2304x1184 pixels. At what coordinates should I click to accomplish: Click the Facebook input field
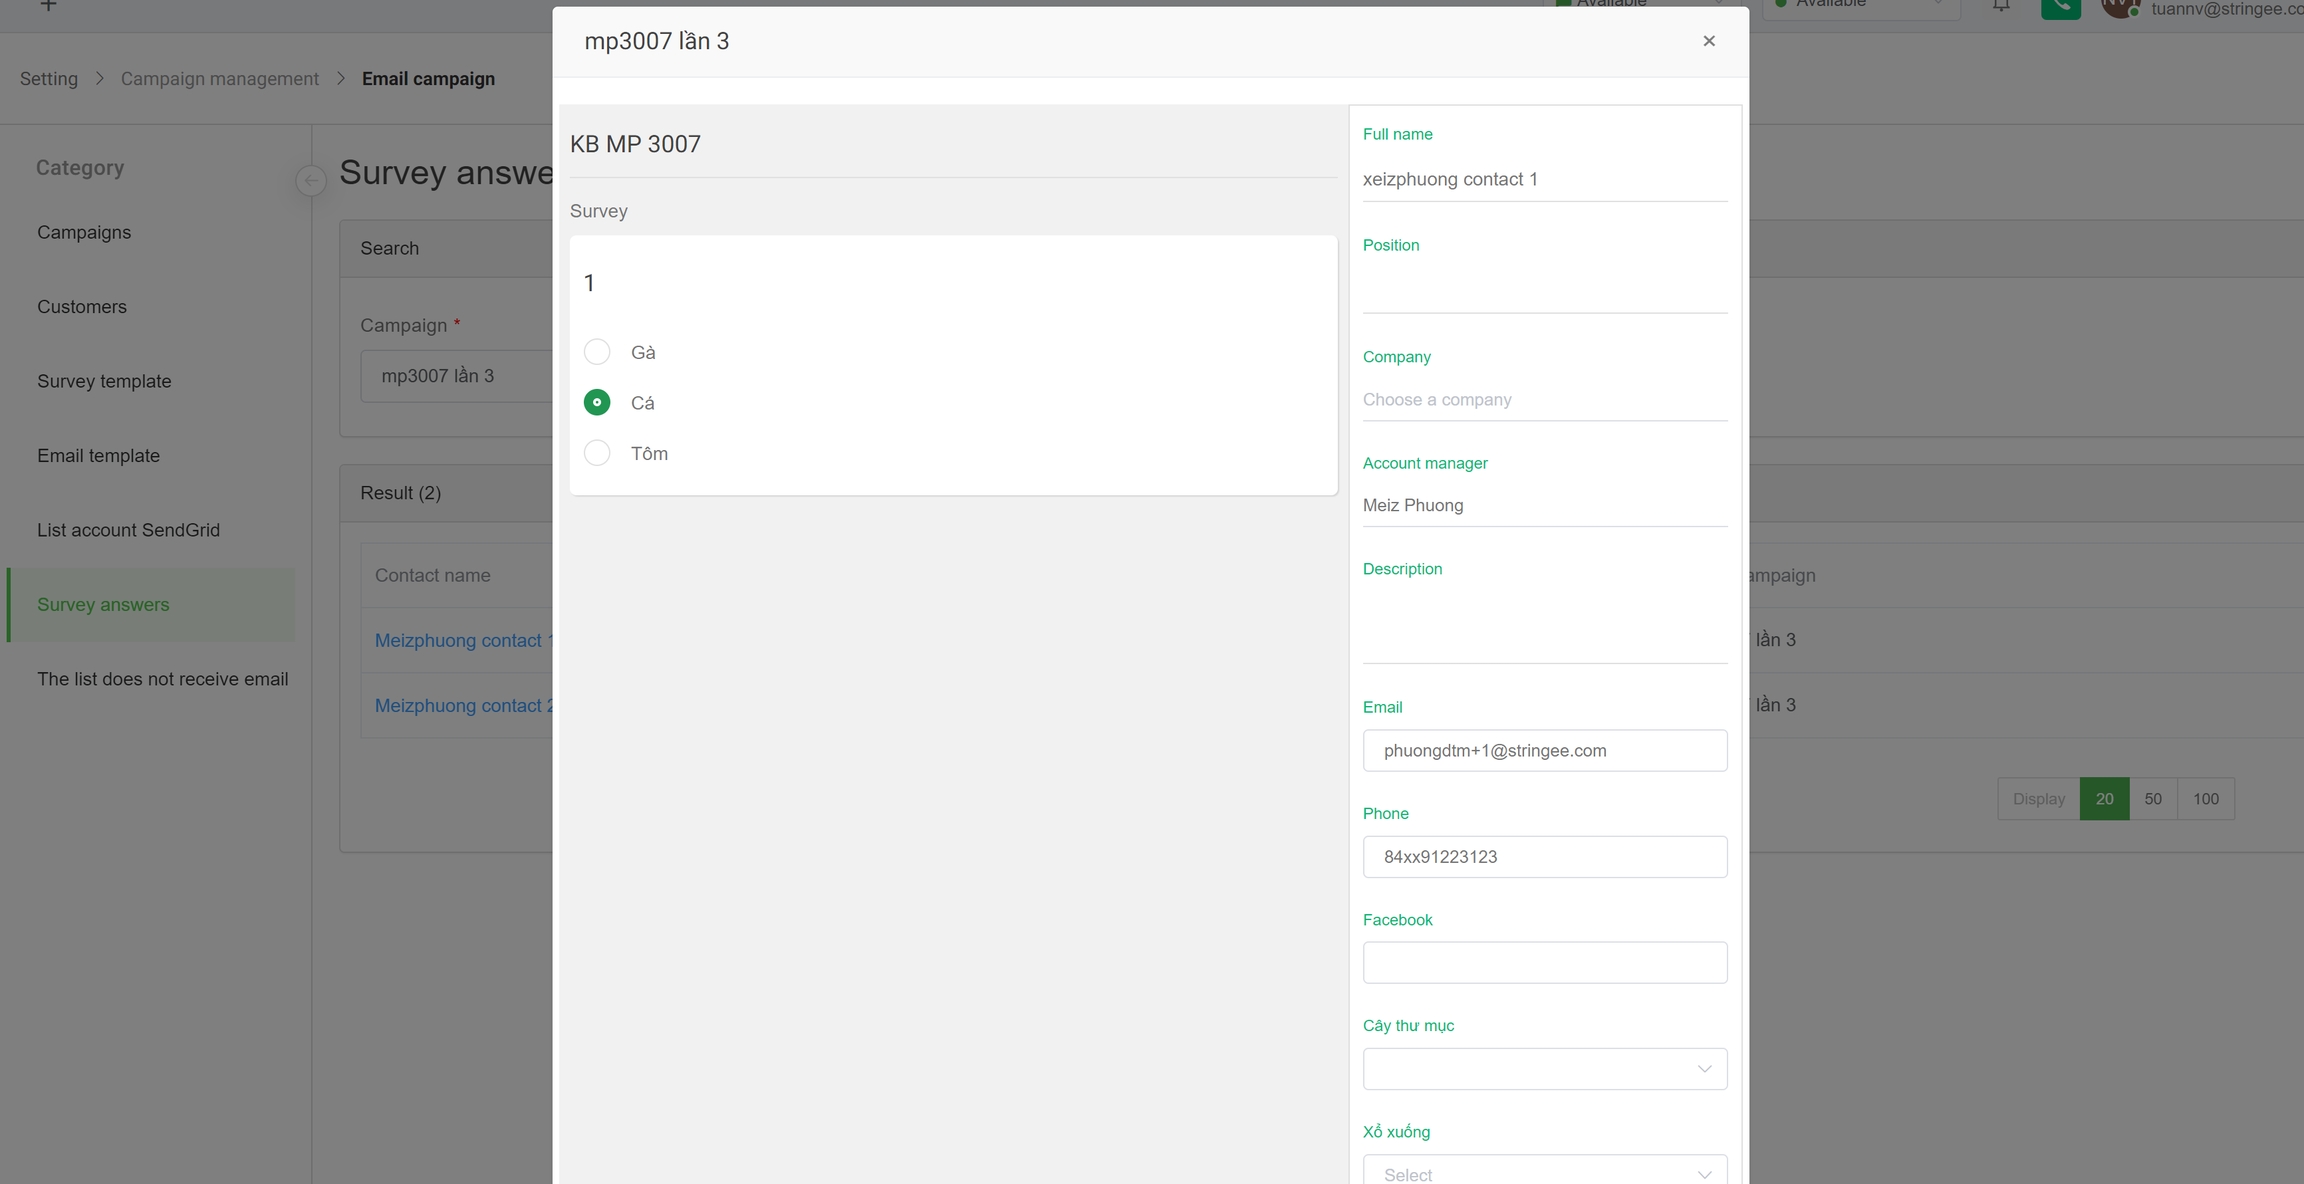coord(1544,962)
